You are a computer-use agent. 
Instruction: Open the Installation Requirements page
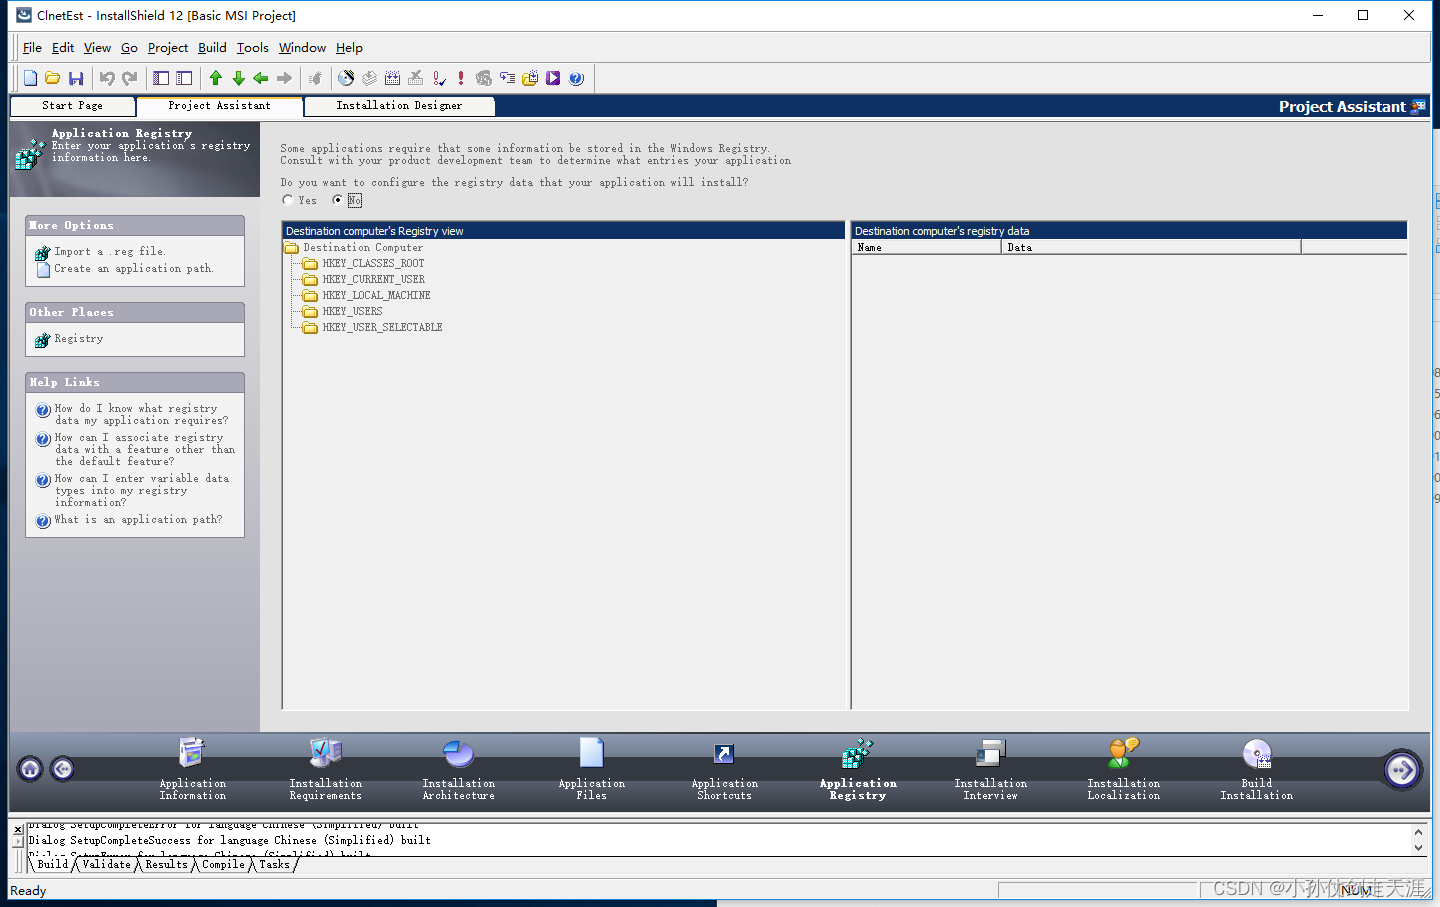[325, 770]
